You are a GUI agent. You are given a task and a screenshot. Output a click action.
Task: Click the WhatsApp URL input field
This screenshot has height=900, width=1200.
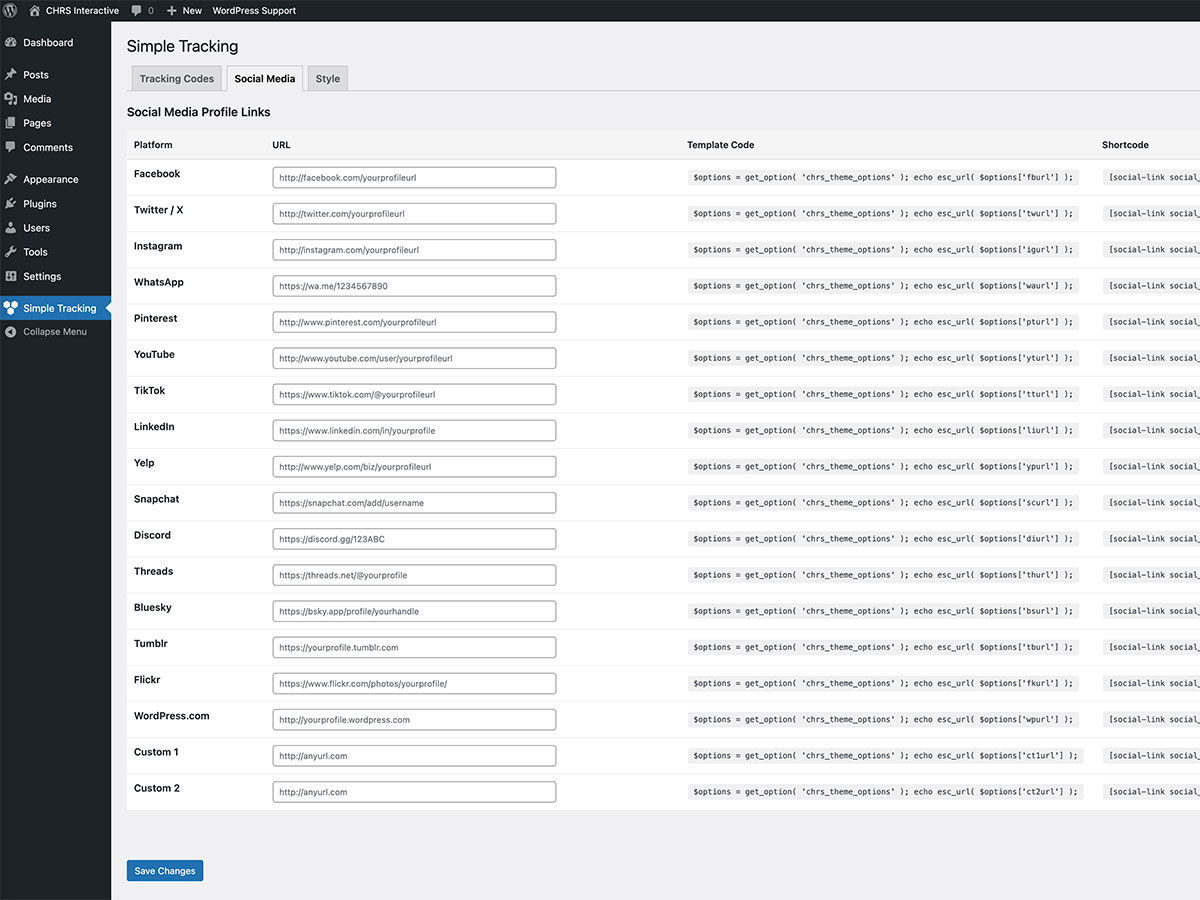pyautogui.click(x=414, y=285)
